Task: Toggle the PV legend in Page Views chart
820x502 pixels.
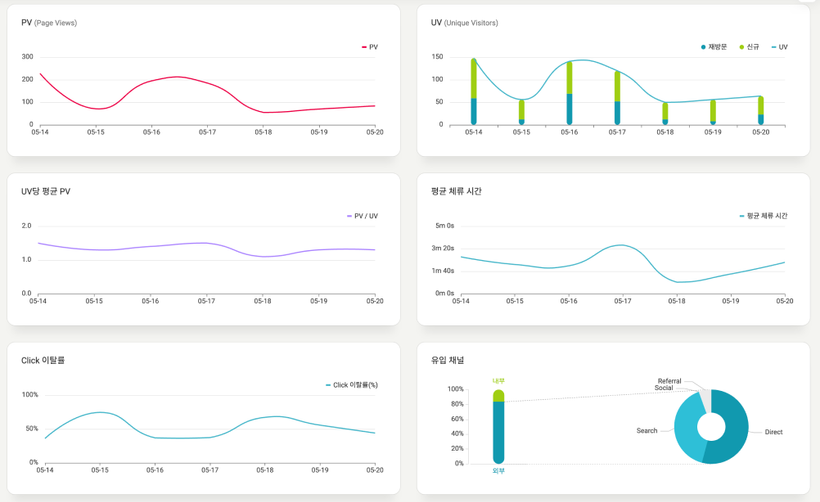Action: [370, 47]
